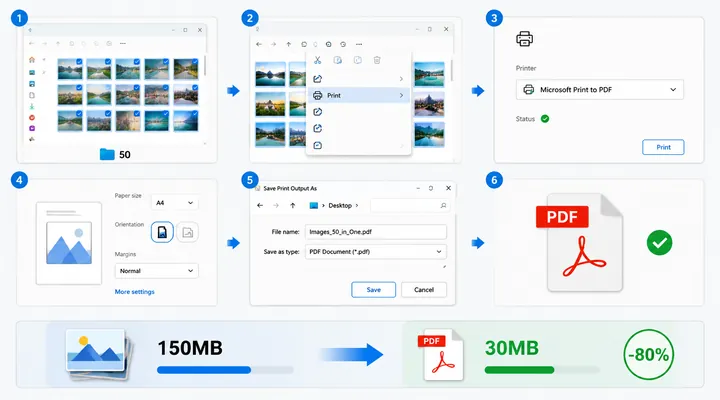The height and width of the screenshot is (400, 720).
Task: Click the large printer icon above Printer label
Action: coord(524,39)
